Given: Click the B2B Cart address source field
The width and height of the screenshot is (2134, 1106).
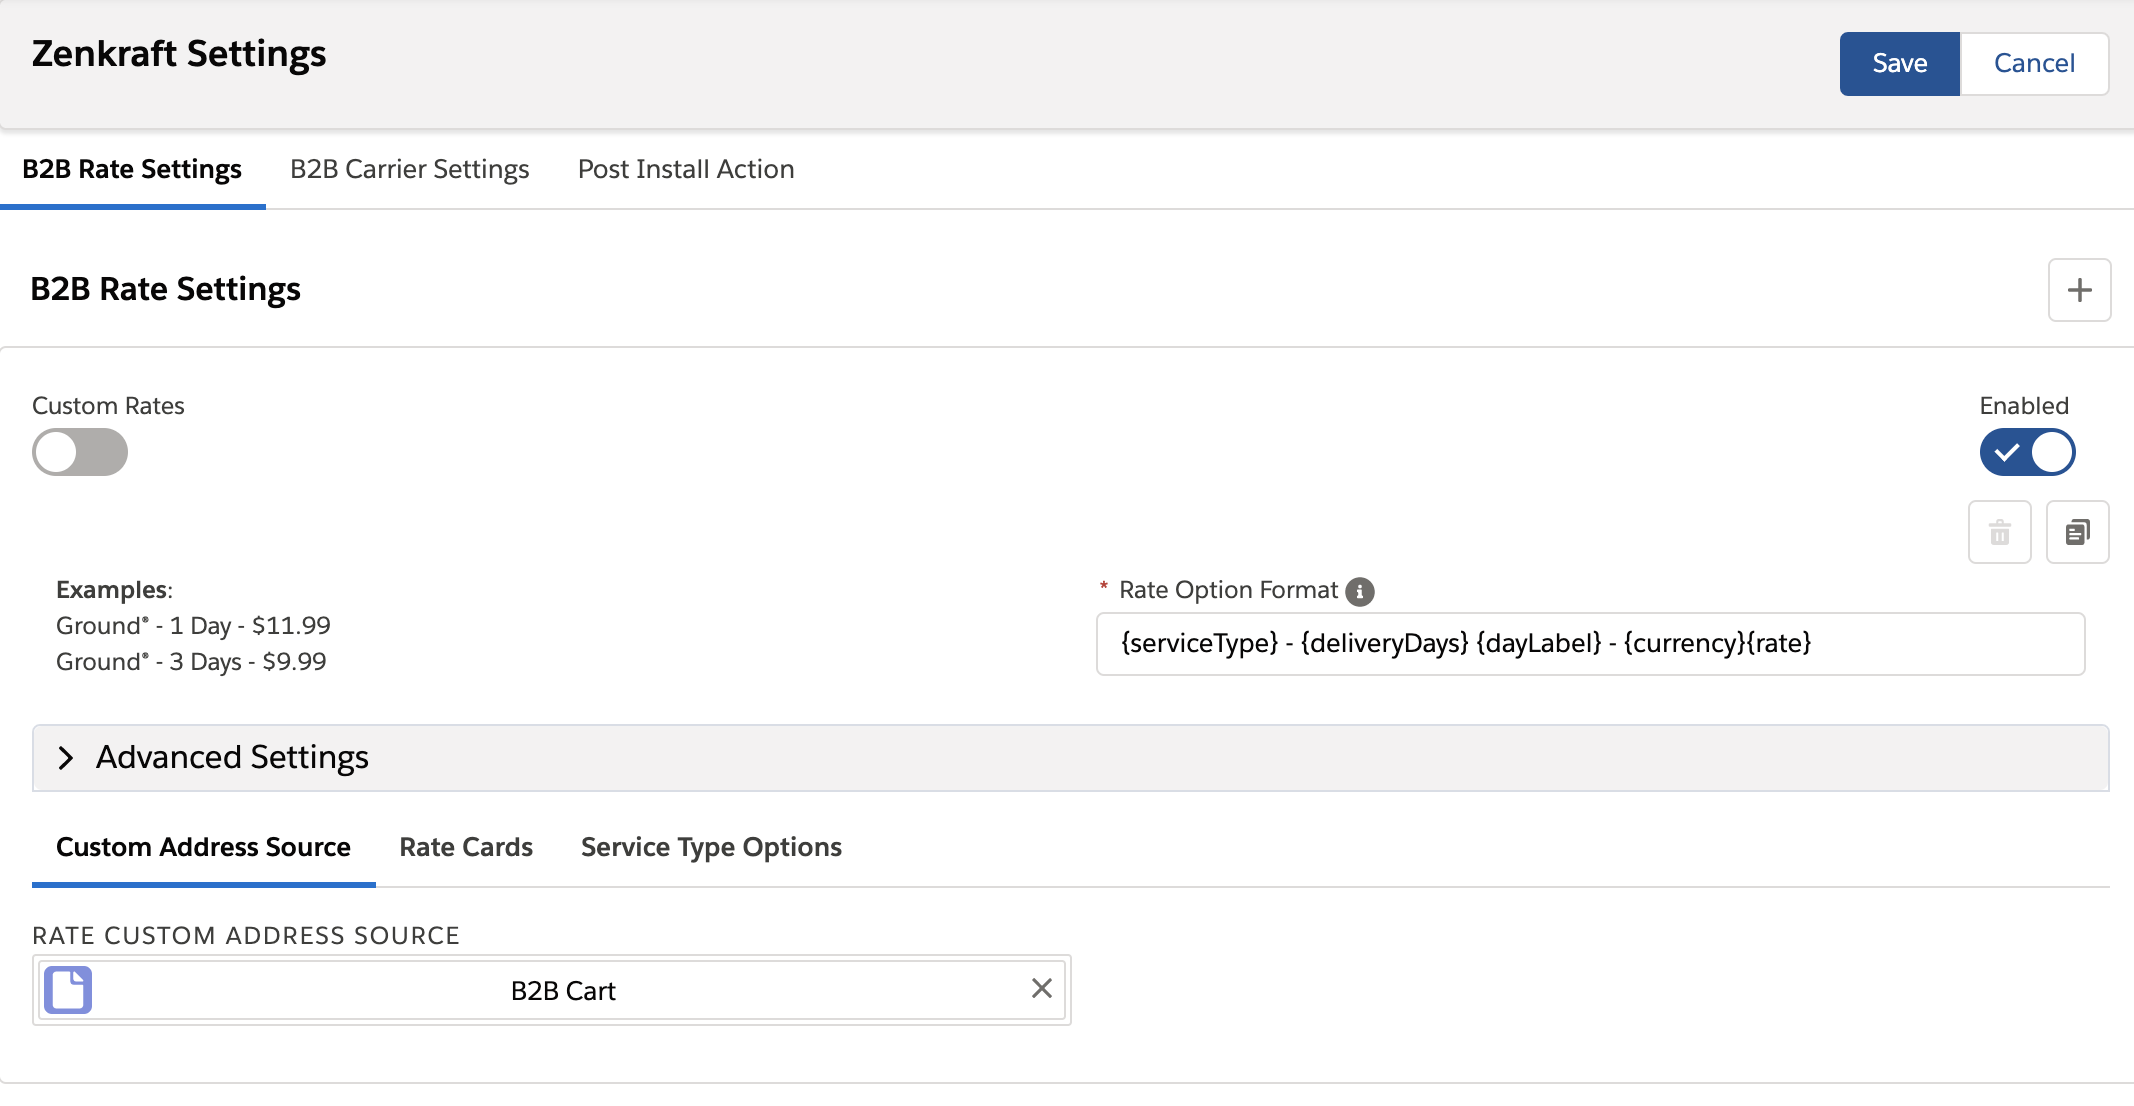Looking at the screenshot, I should (x=552, y=990).
